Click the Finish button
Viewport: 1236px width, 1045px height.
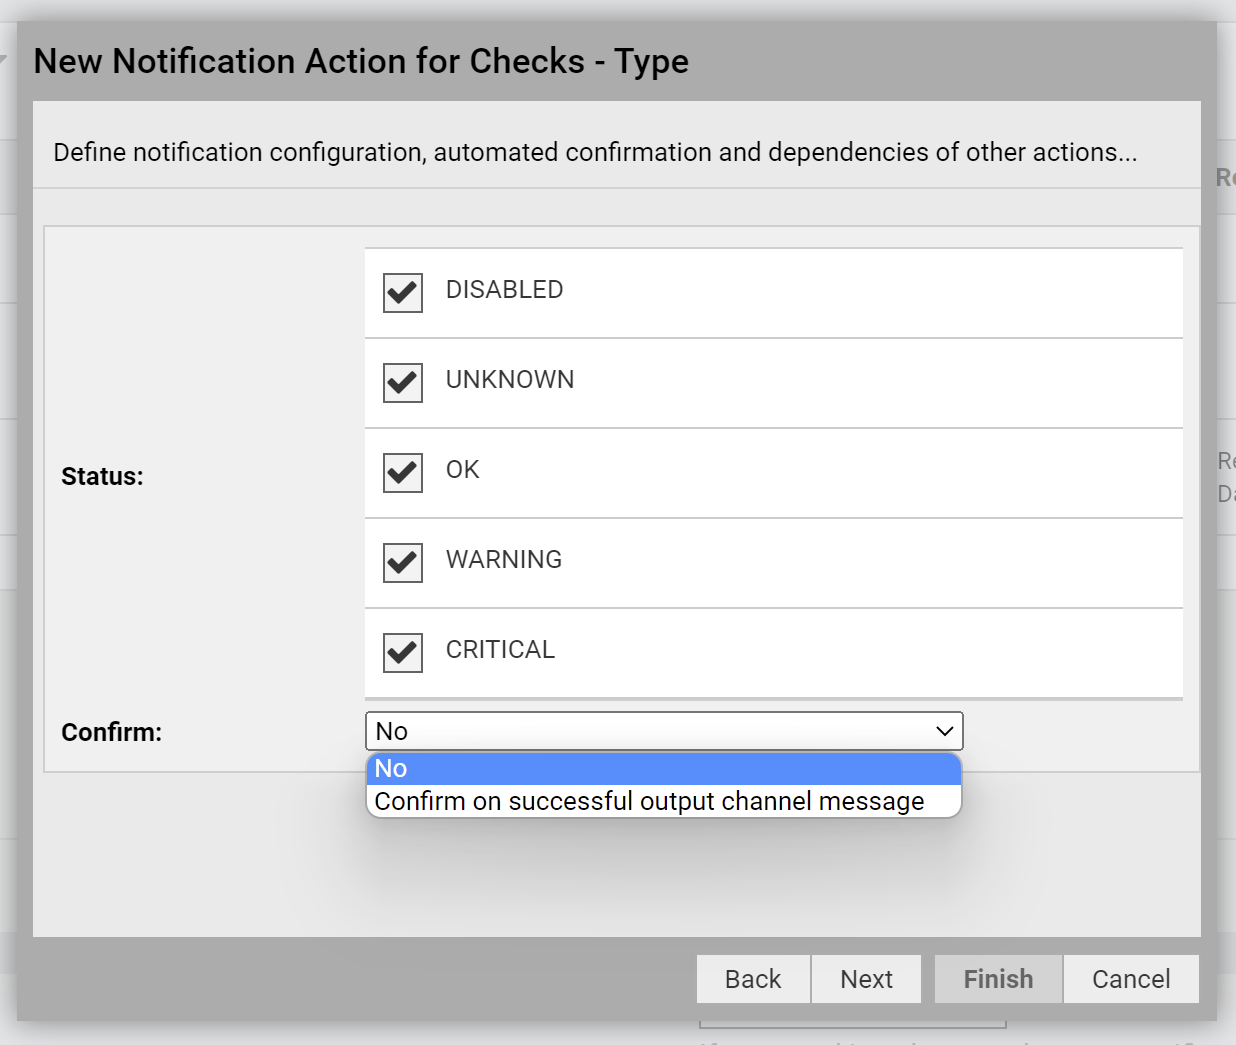[997, 979]
